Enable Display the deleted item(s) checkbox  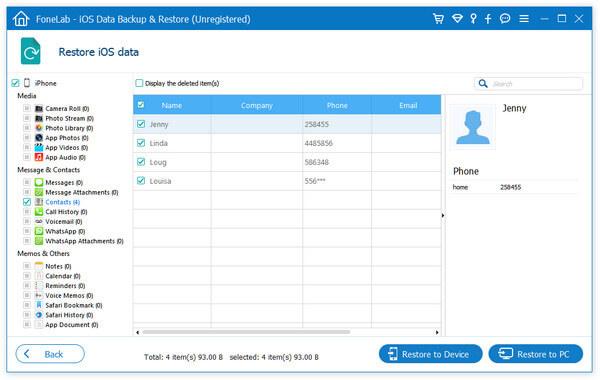139,83
